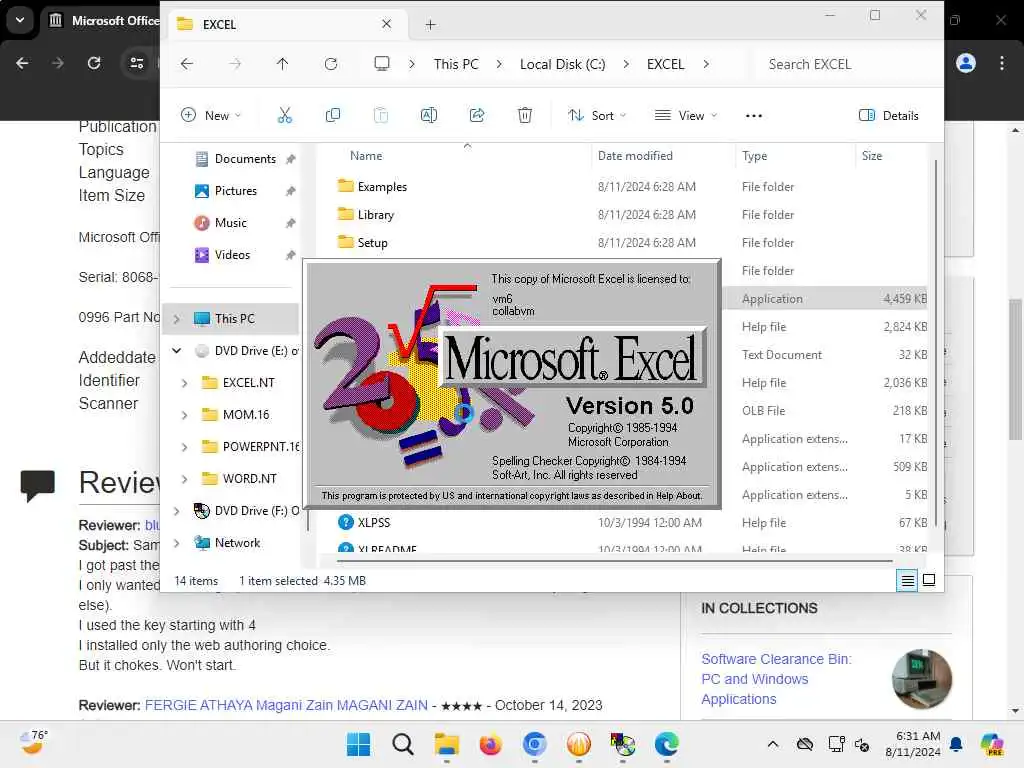Image resolution: width=1024 pixels, height=768 pixels.
Task: Select the Examples folder
Action: (382, 187)
